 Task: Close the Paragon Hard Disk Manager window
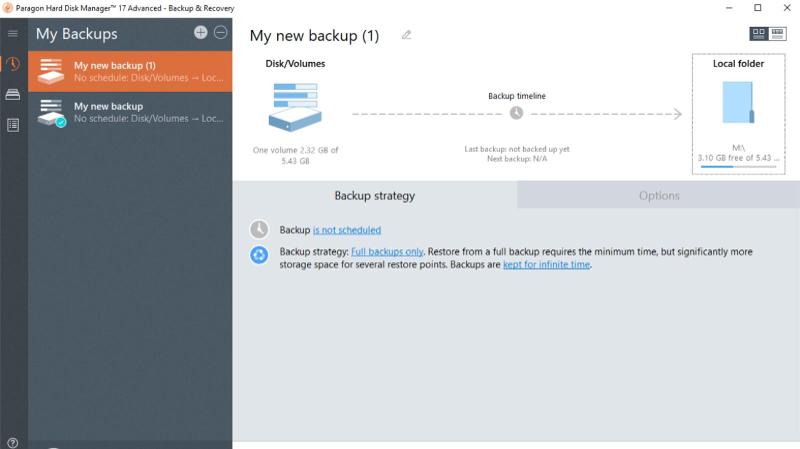(x=787, y=8)
